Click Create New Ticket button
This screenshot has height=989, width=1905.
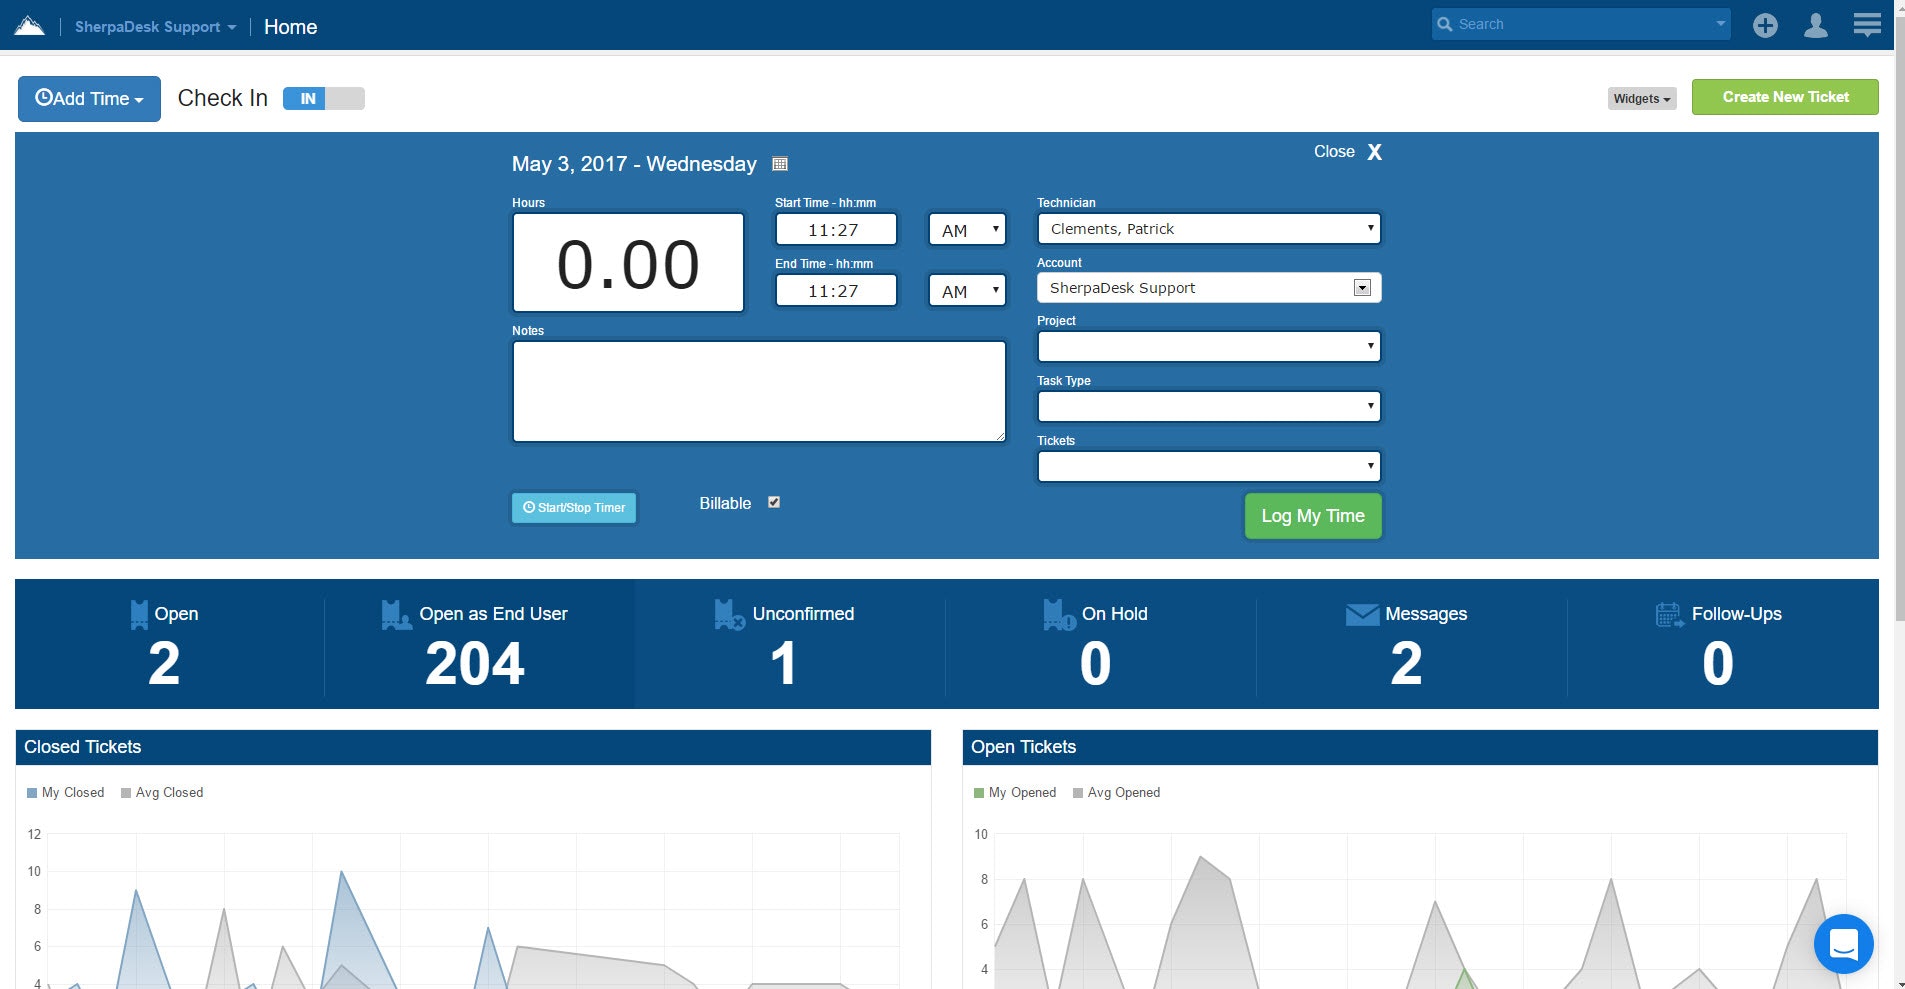click(1785, 97)
